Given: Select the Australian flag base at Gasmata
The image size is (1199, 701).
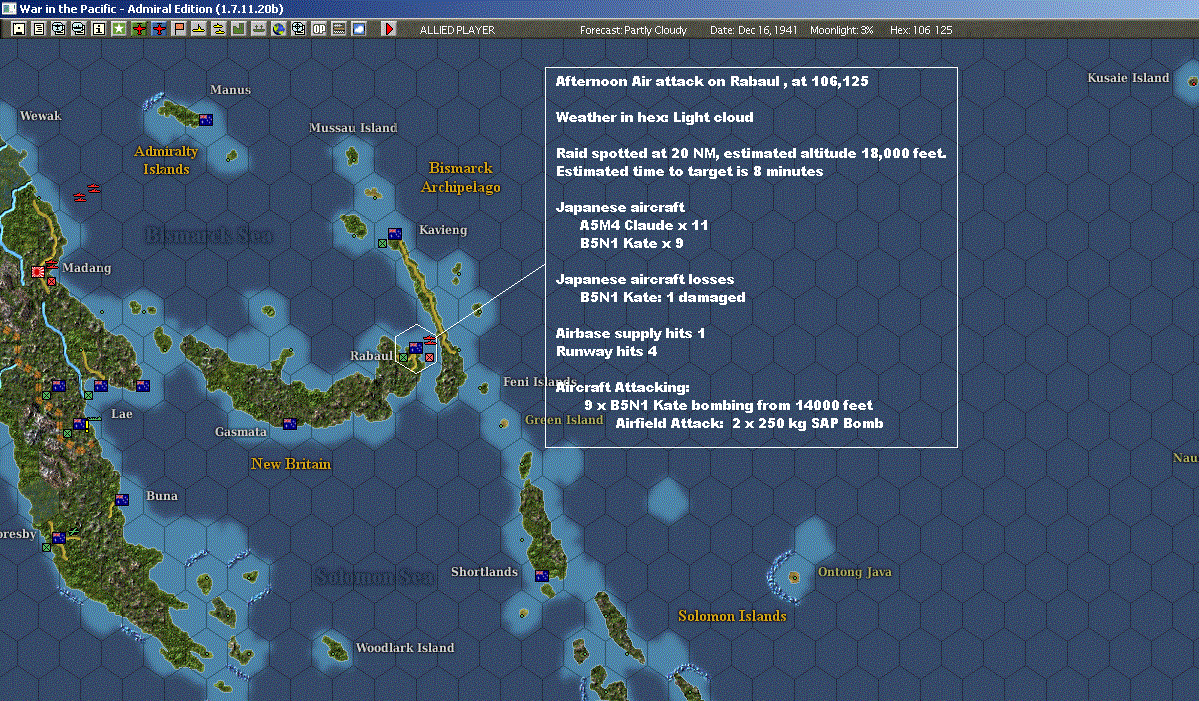Looking at the screenshot, I should [x=290, y=424].
